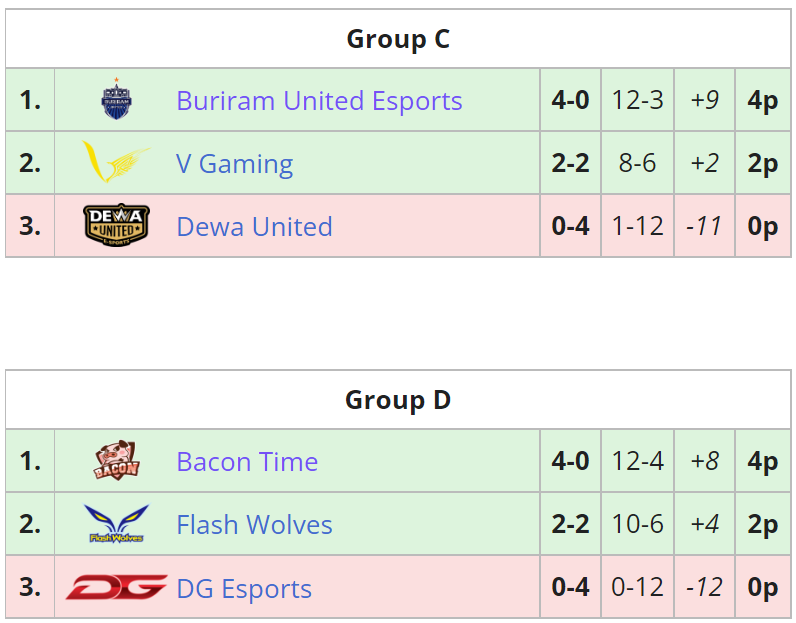796x623 pixels.
Task: Click Bacon Time's 12-4 game score cell
Action: coord(638,461)
